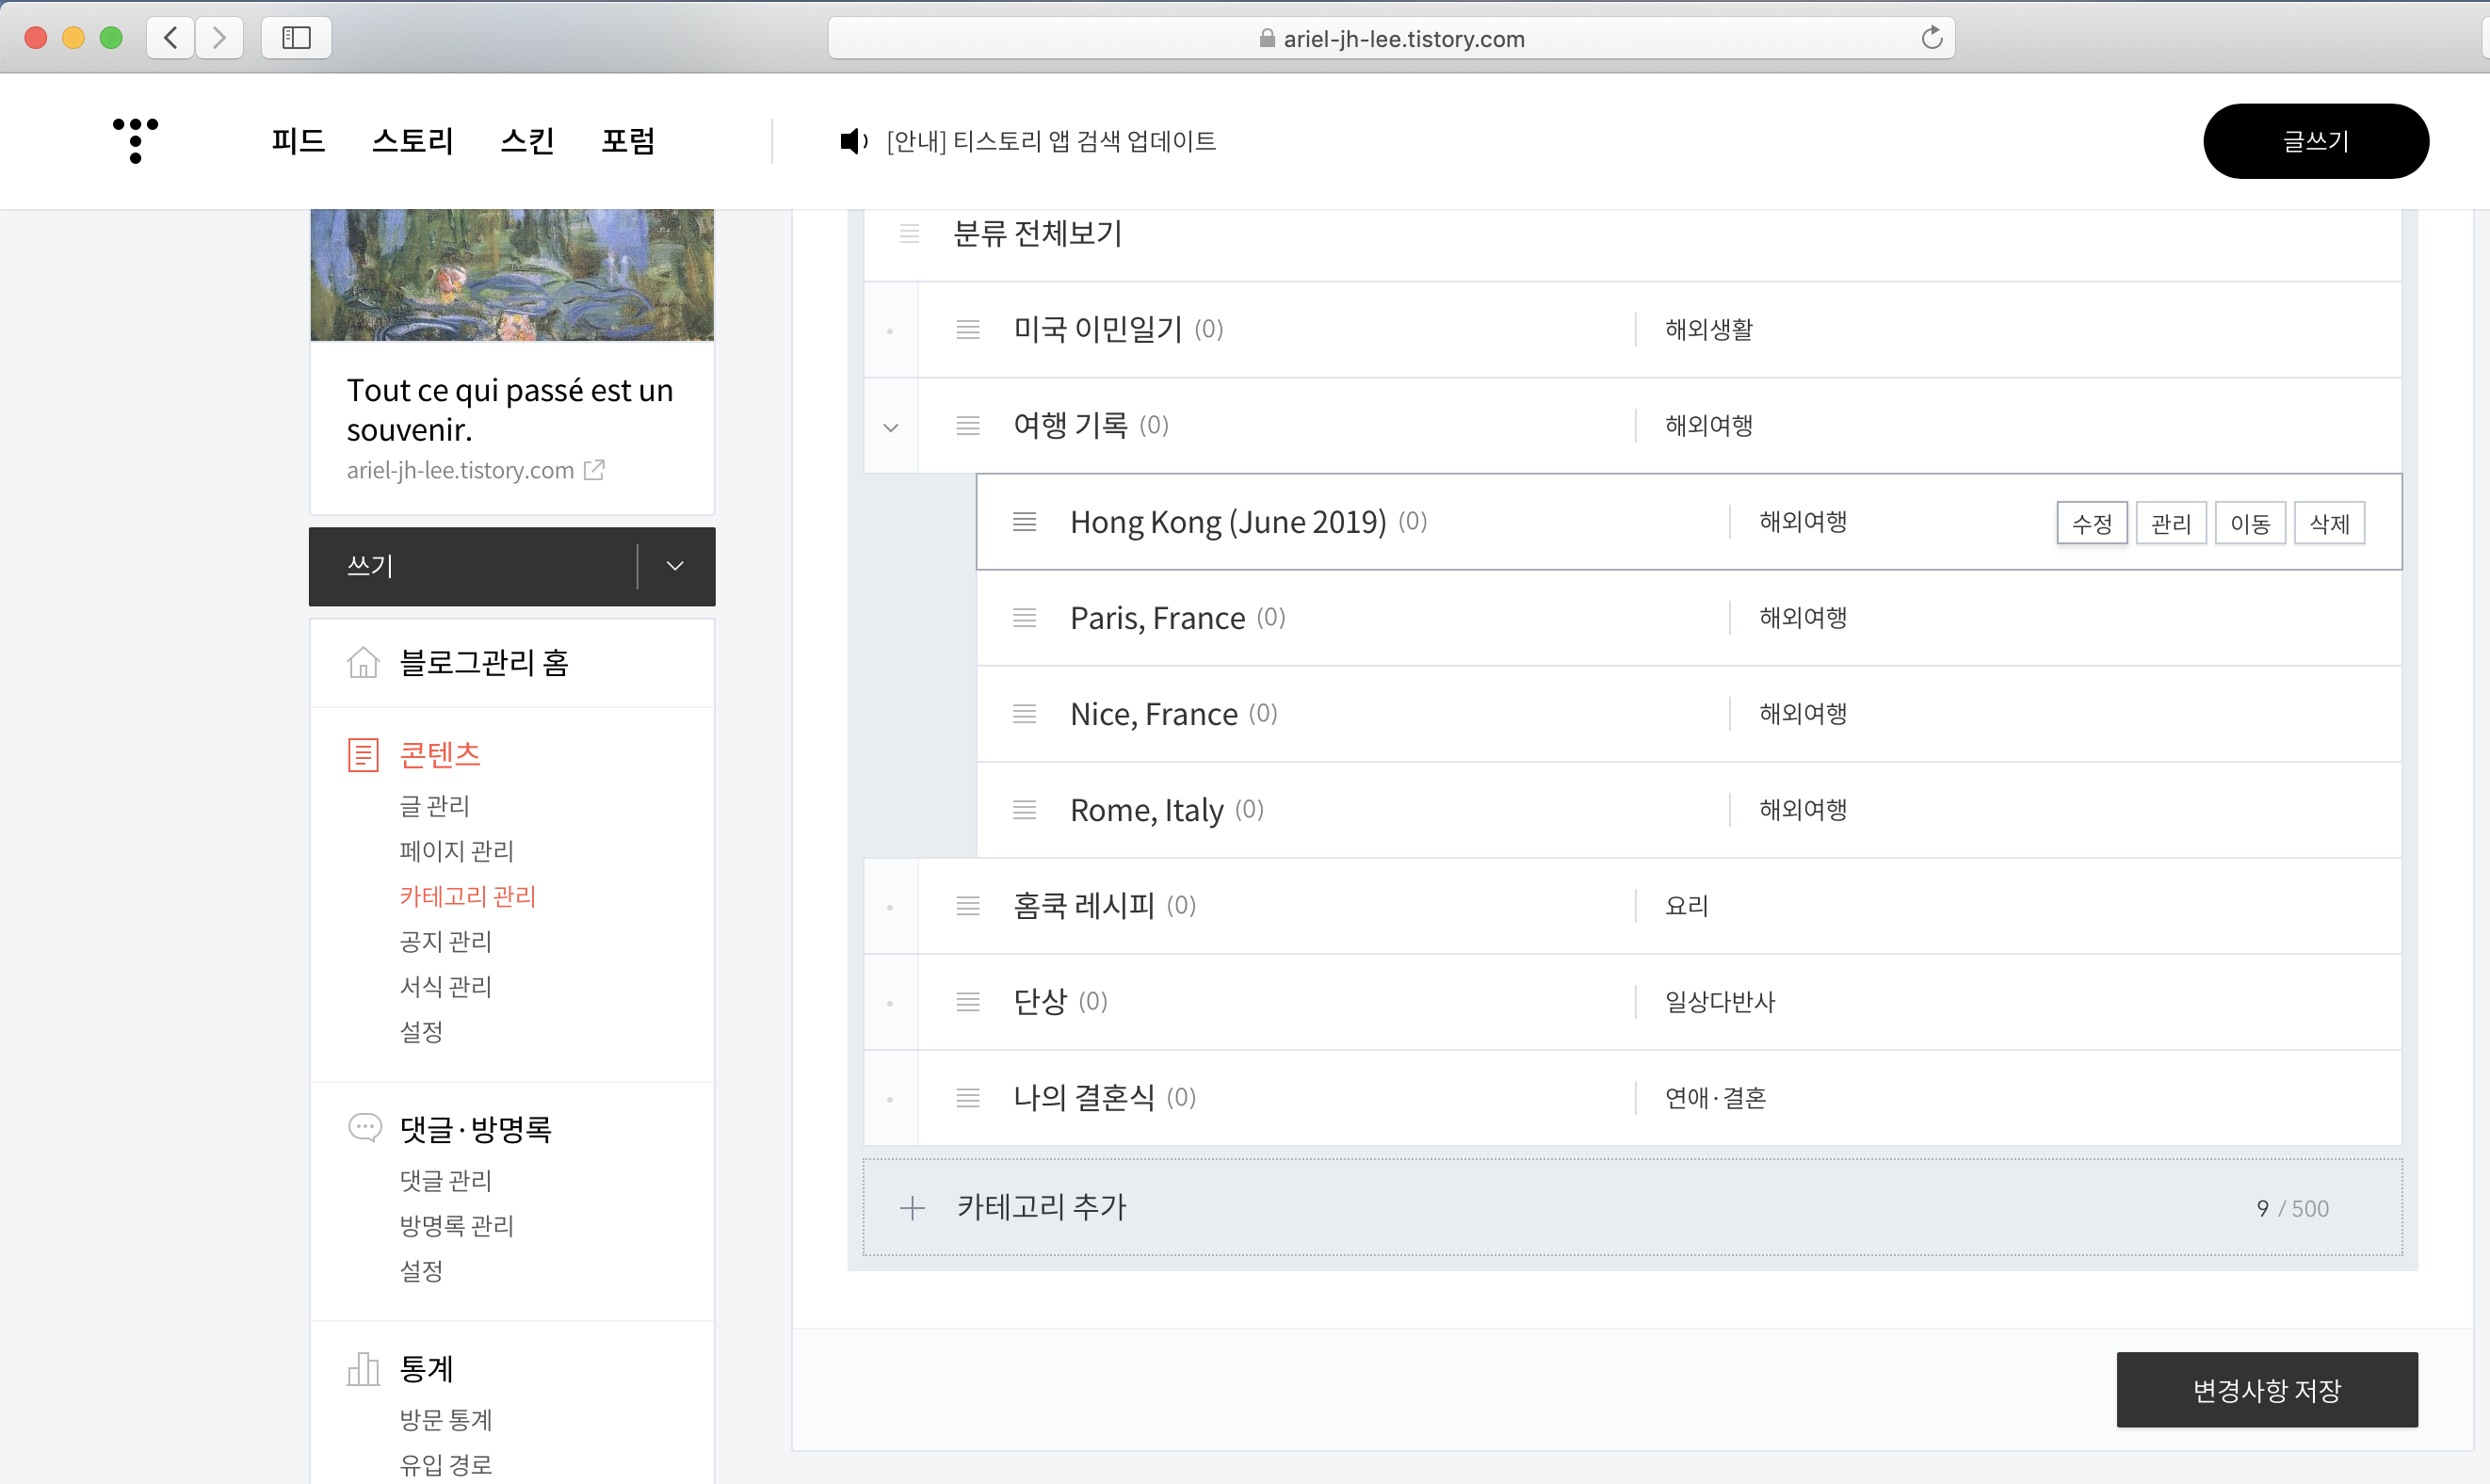Screen dimensions: 2490x1484
Task: Open 설정 under 댓글·방명록
Action: pos(421,1270)
